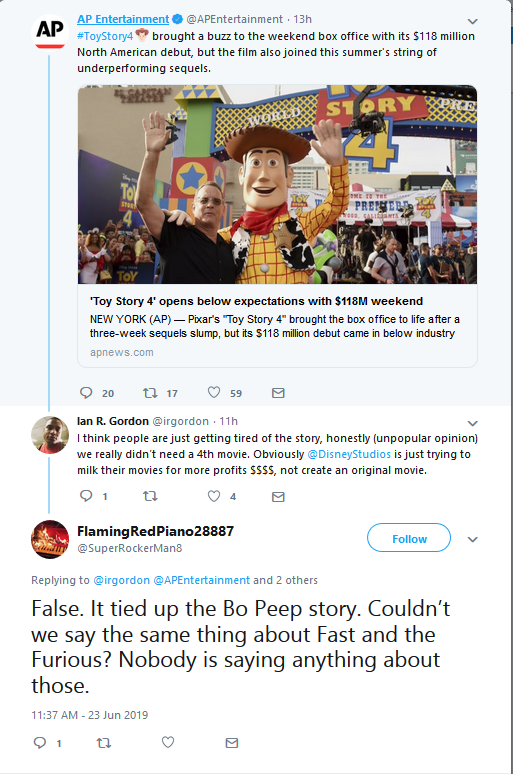Open the @DisneyStudios mention link
513x774 pixels.
(349, 454)
